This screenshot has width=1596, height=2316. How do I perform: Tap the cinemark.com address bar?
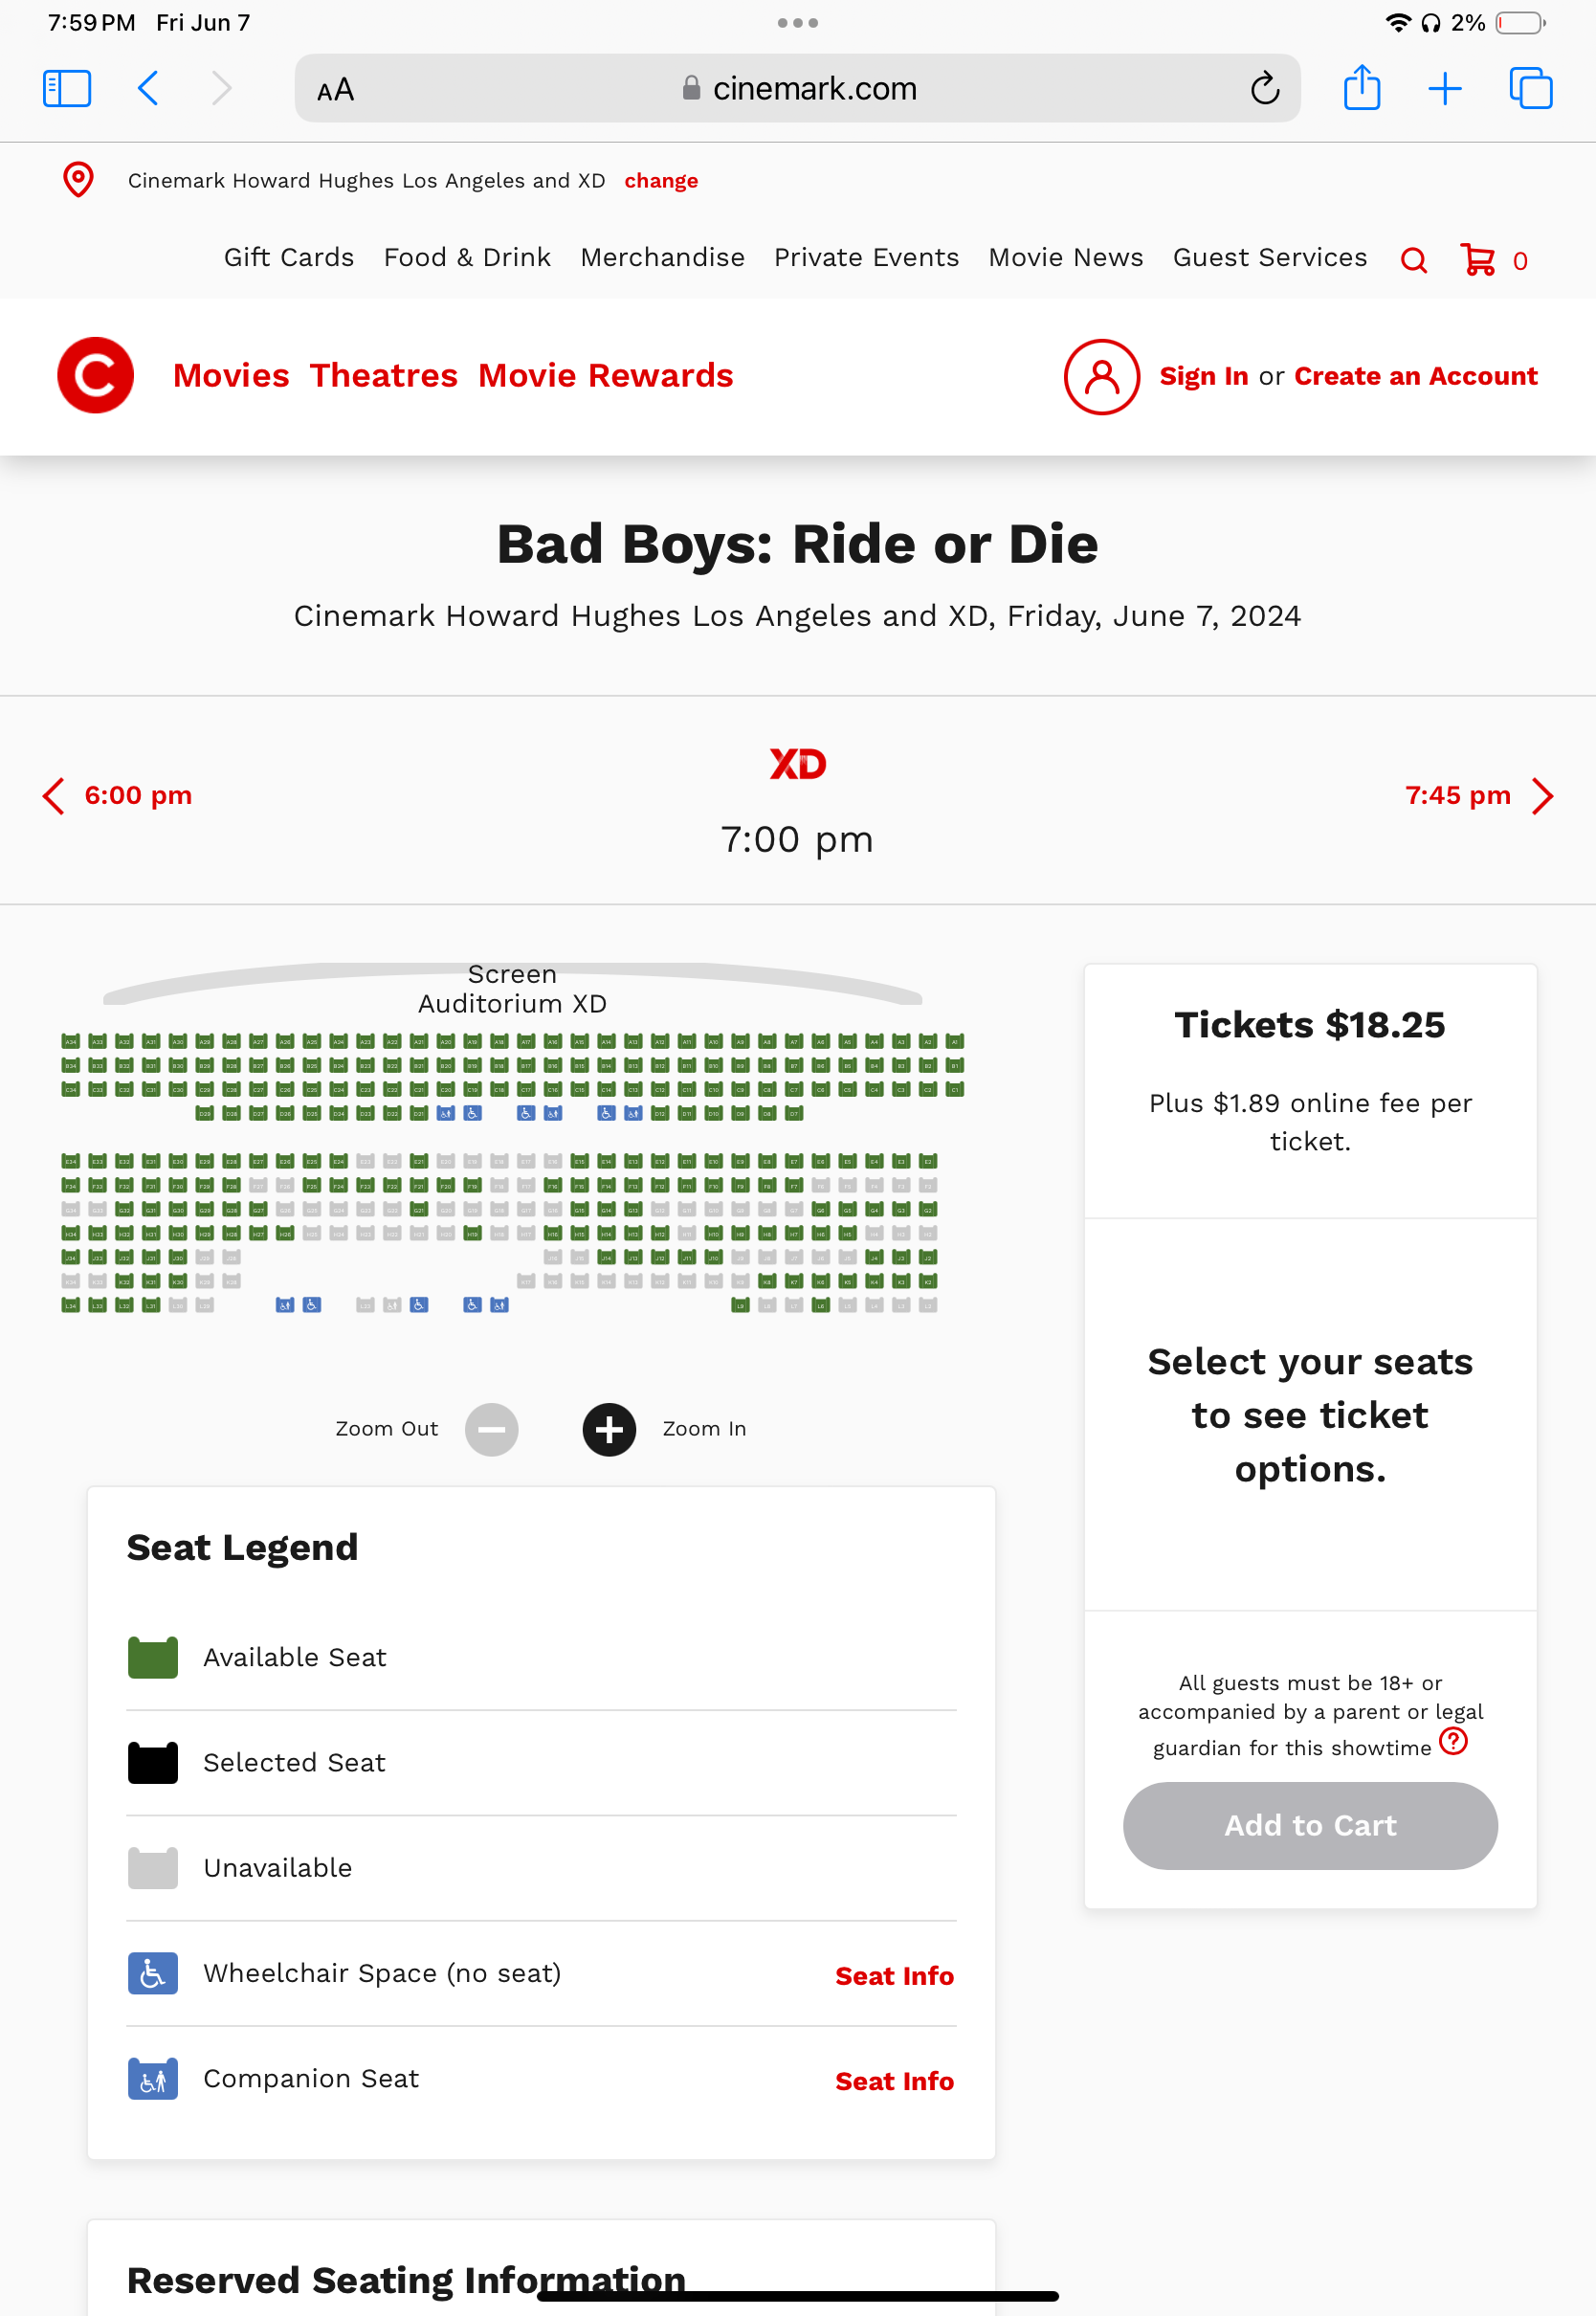[797, 88]
